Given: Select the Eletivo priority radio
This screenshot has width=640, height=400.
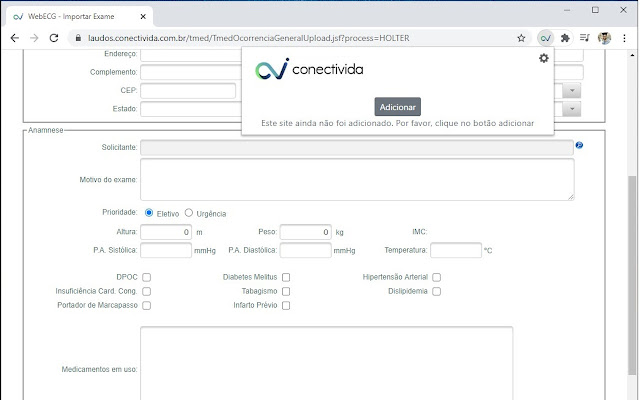Looking at the screenshot, I should click(149, 213).
